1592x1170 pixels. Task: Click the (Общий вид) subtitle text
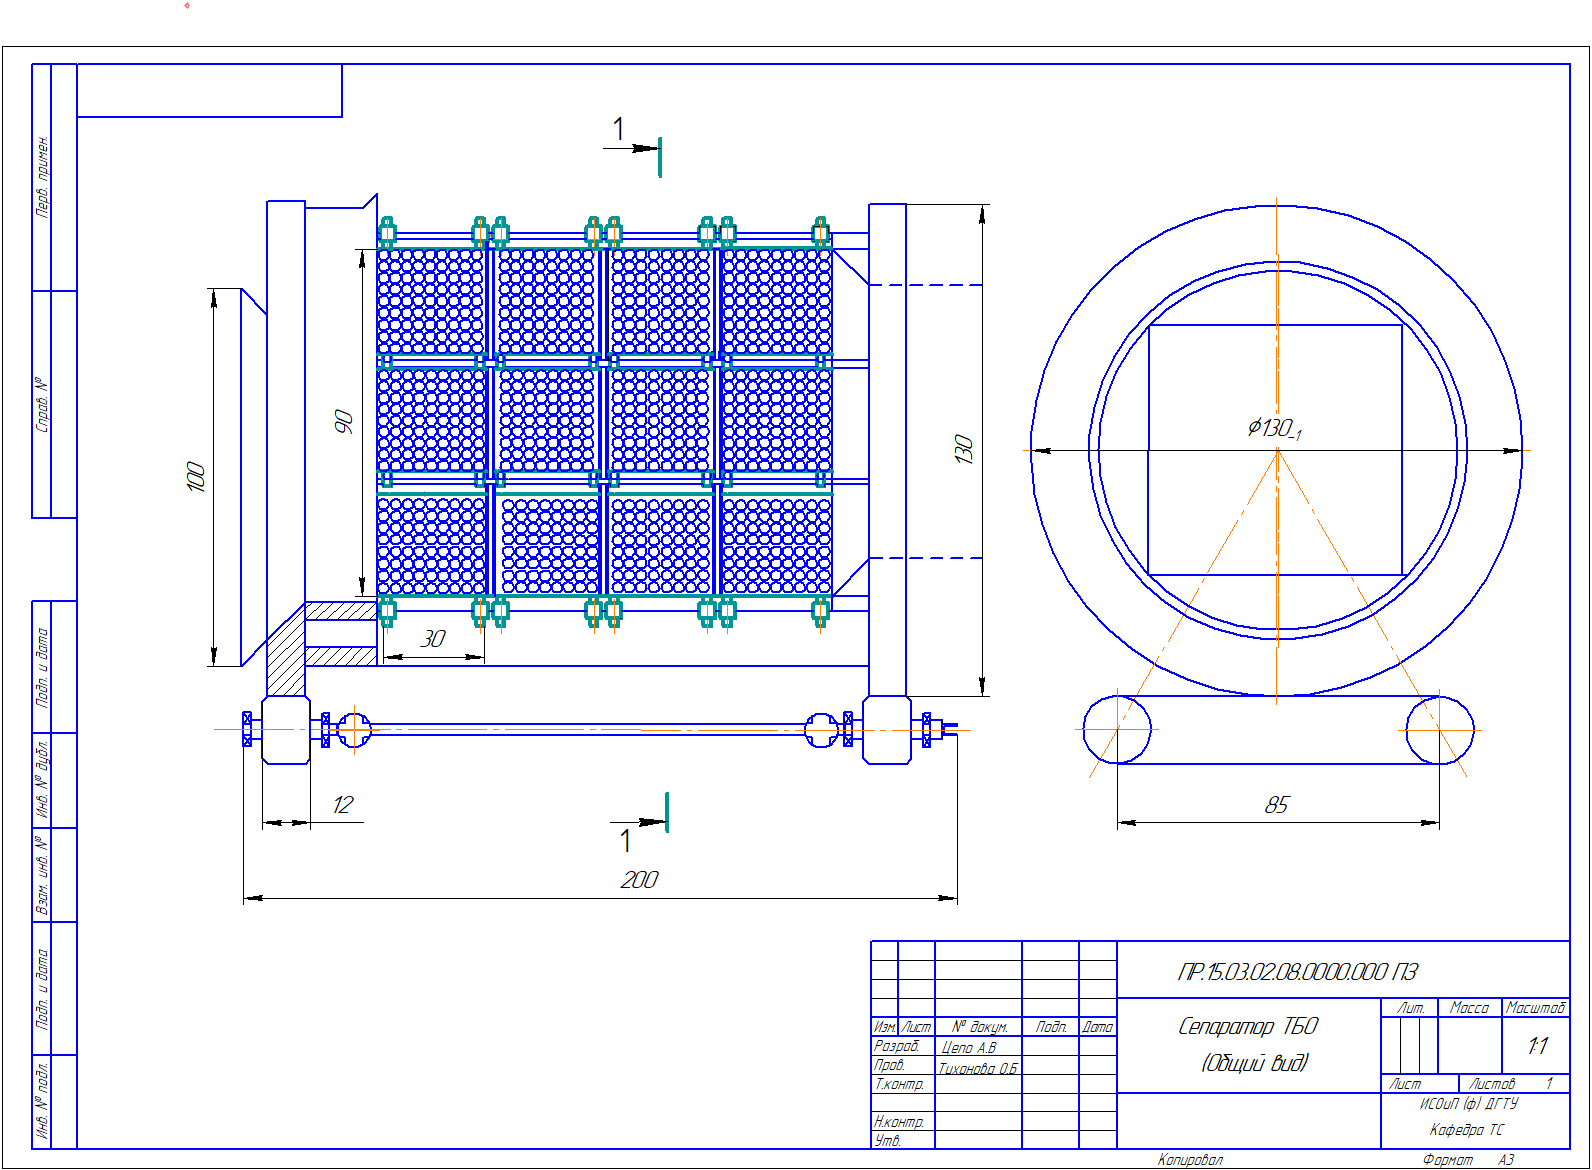point(1254,1062)
